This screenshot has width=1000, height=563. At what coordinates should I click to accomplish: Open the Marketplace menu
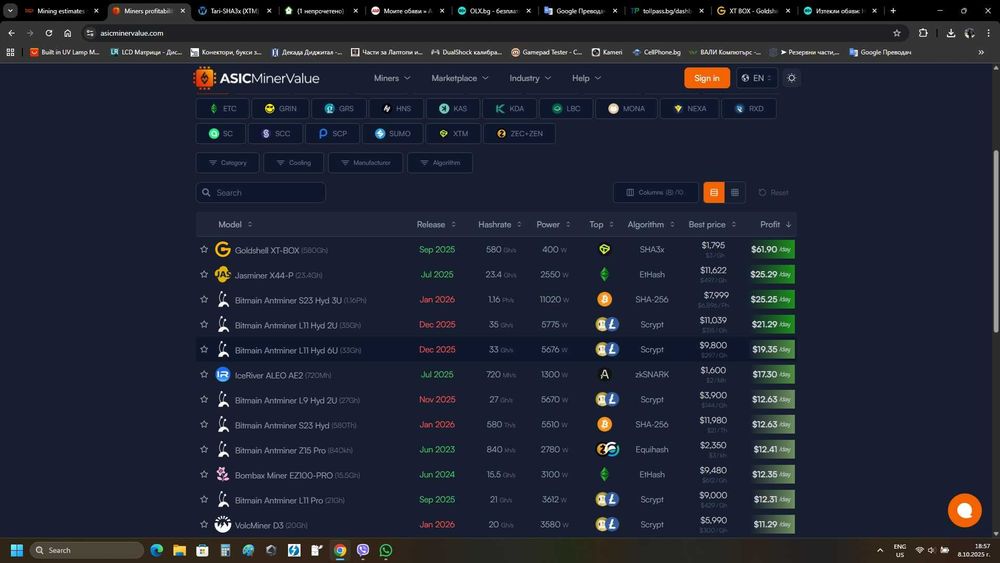460,78
